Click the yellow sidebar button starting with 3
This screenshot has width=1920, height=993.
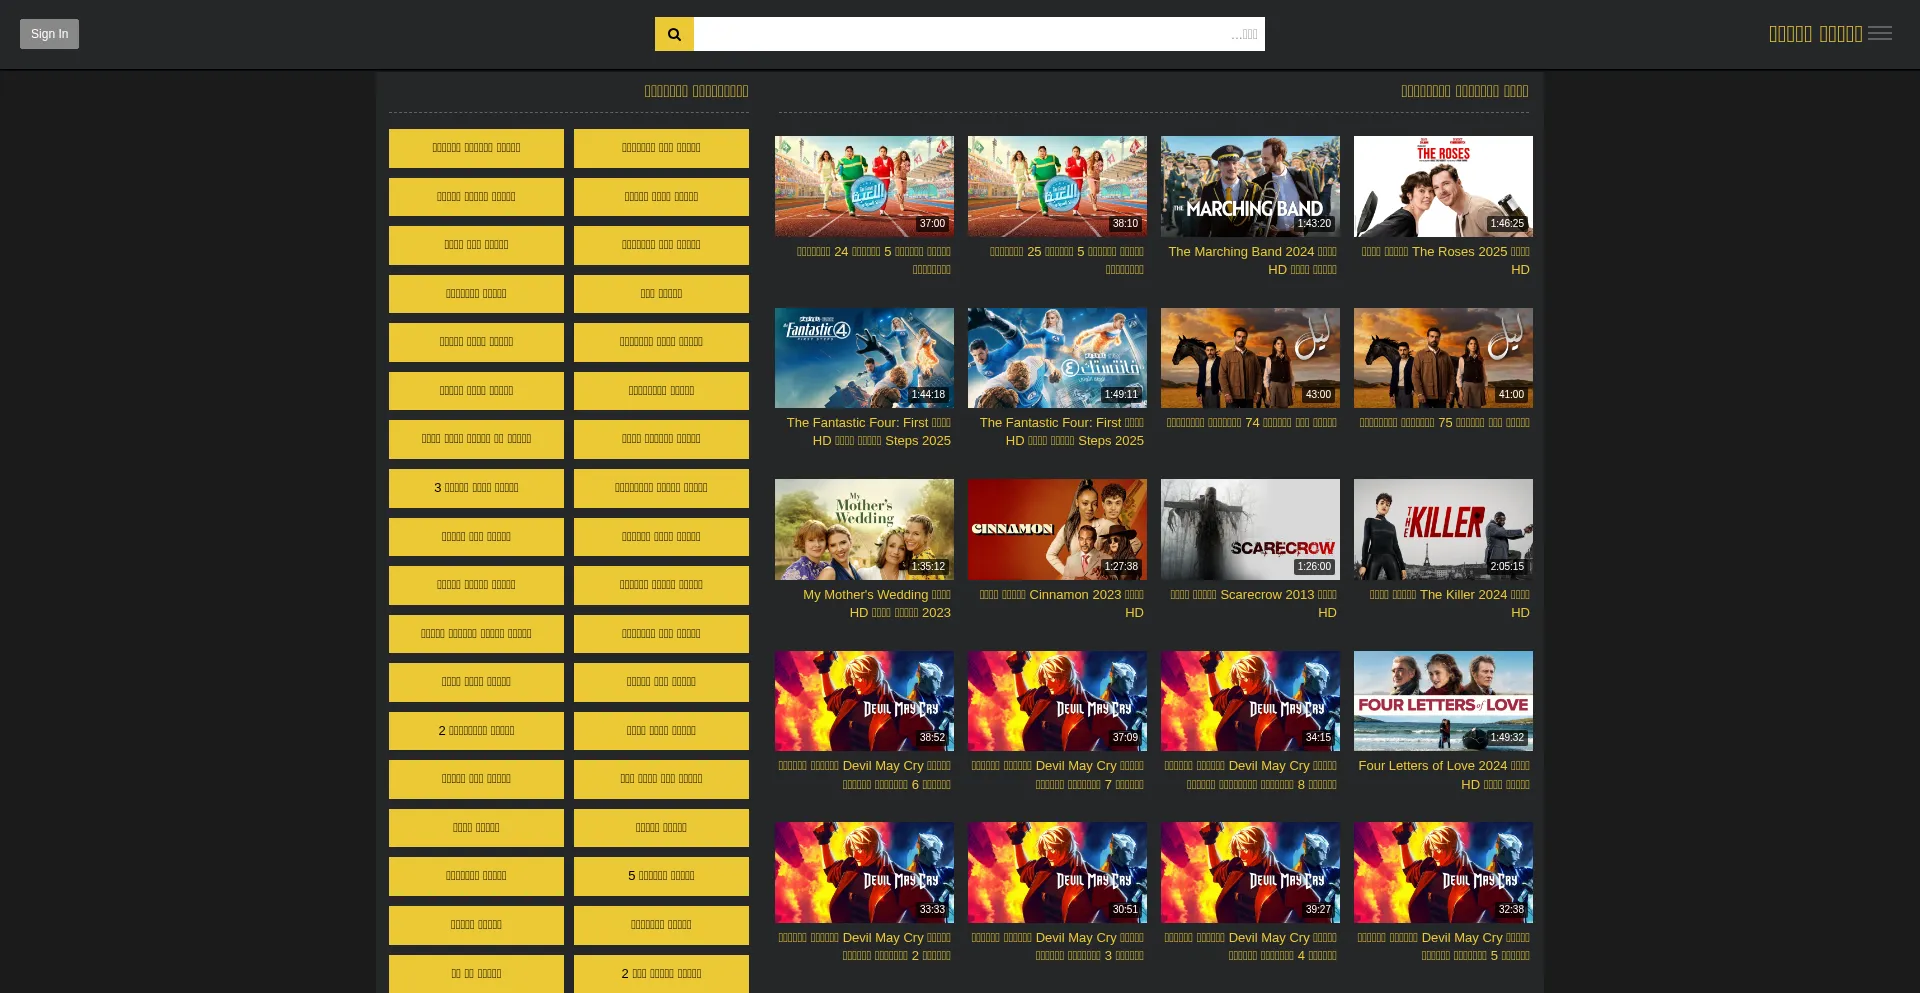click(x=476, y=488)
